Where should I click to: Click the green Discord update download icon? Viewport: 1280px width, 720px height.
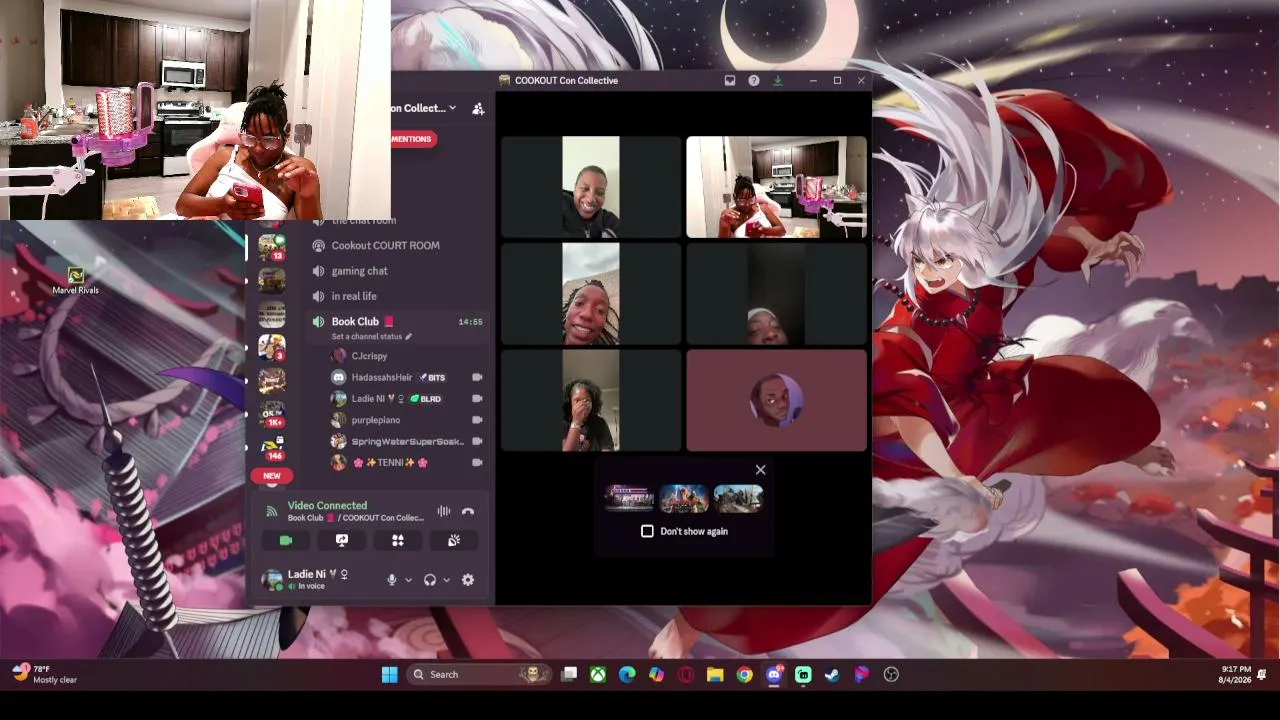click(x=777, y=80)
